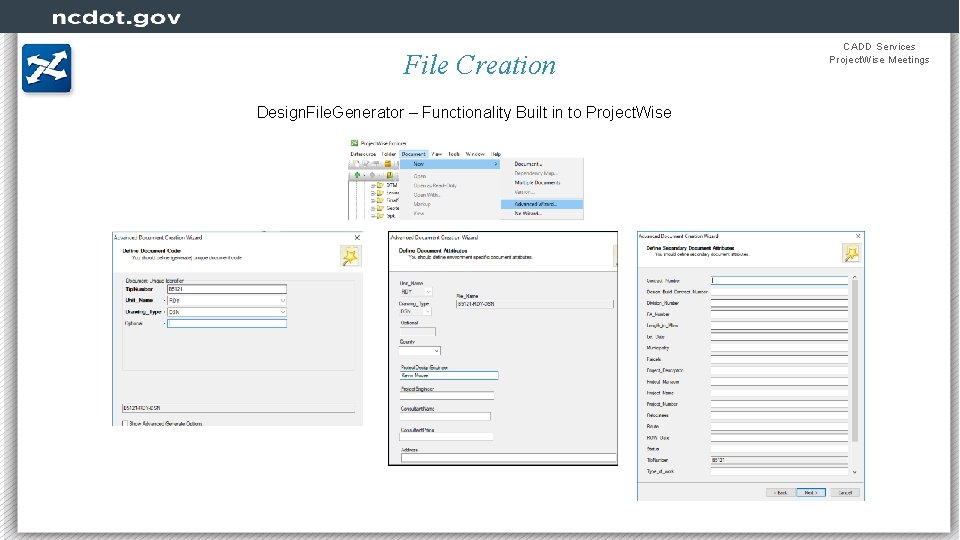
Task: Click the ncdot.gov header text
Action: [116, 18]
